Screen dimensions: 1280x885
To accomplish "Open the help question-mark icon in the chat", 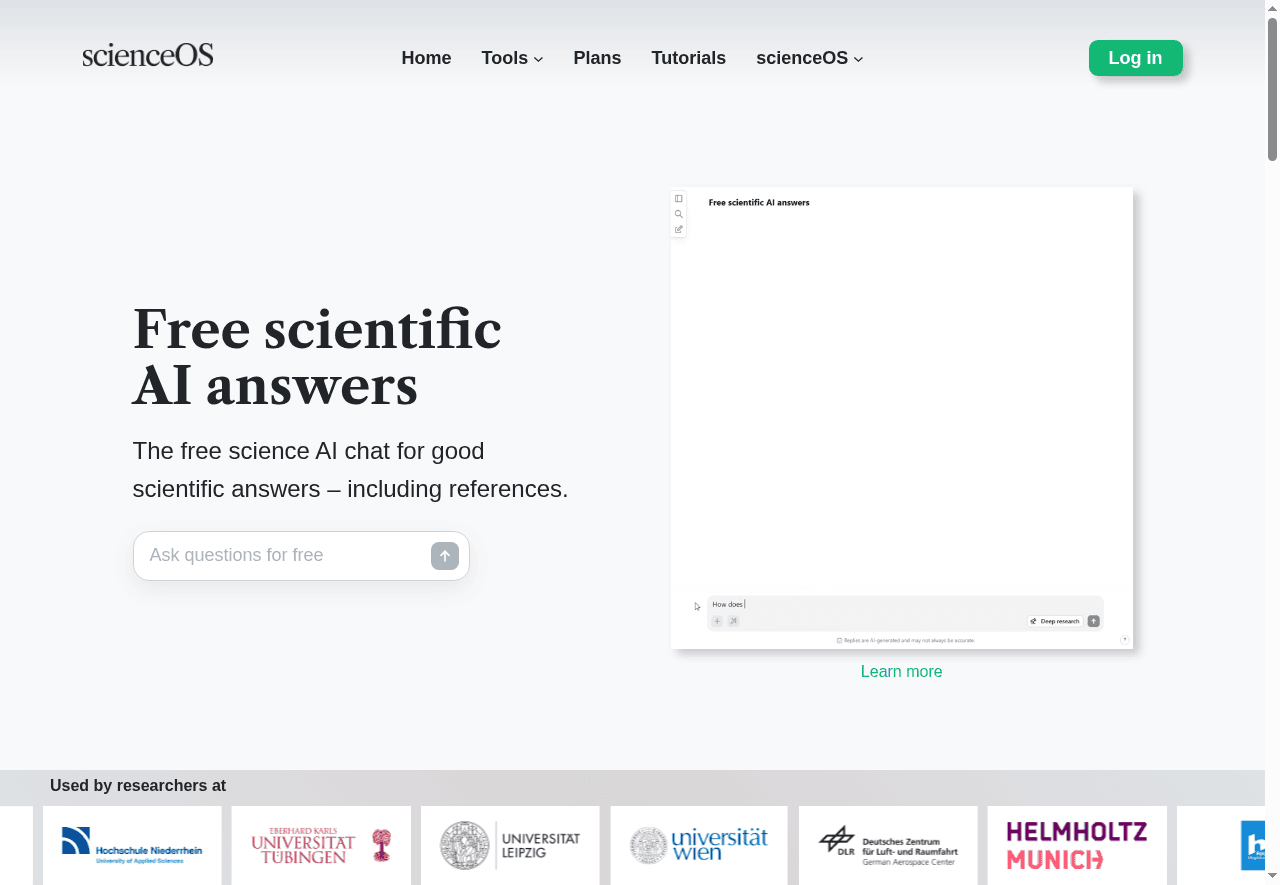I will [1124, 638].
